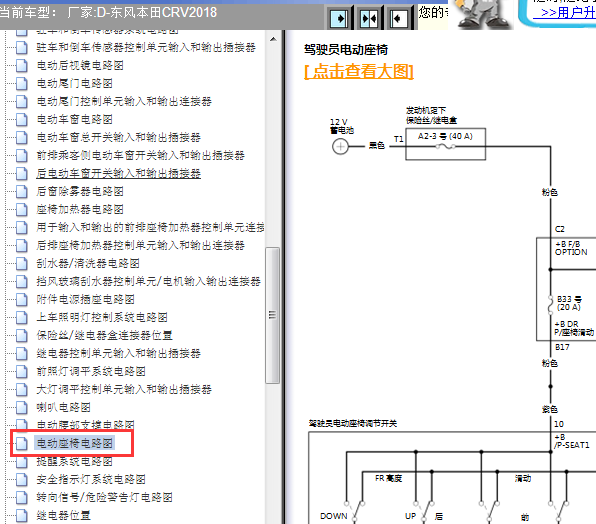This screenshot has height=524, width=596.
Task: Click the split center arrows button
Action: (x=368, y=19)
